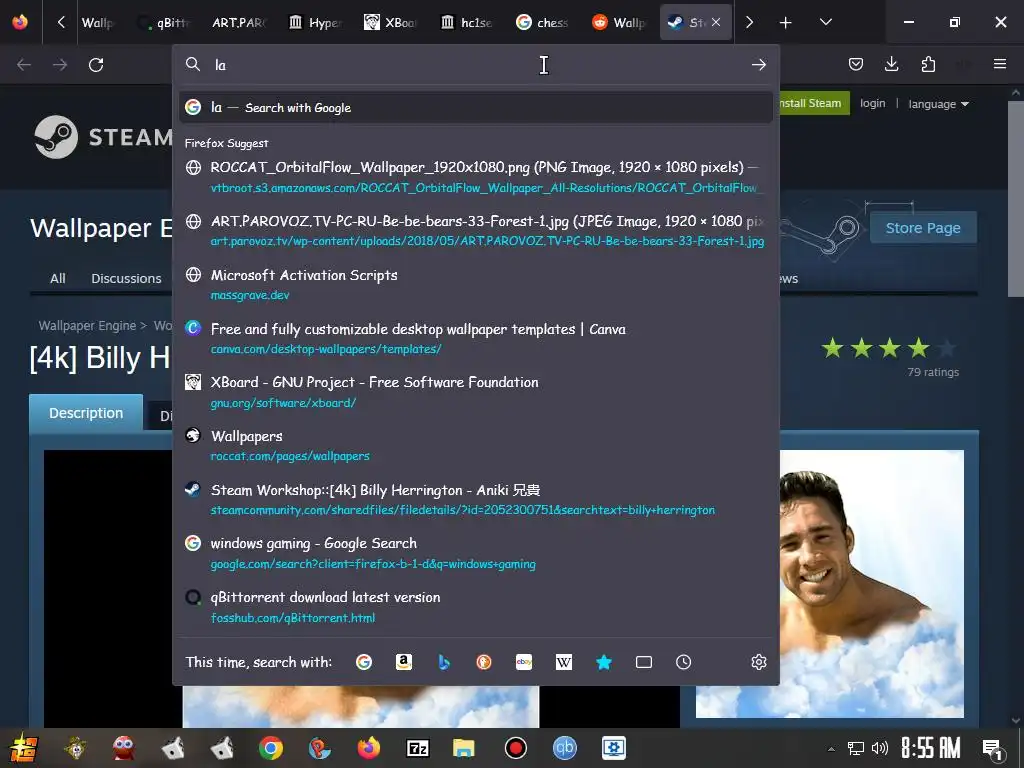
Task: Go forward one page
Action: click(60, 65)
